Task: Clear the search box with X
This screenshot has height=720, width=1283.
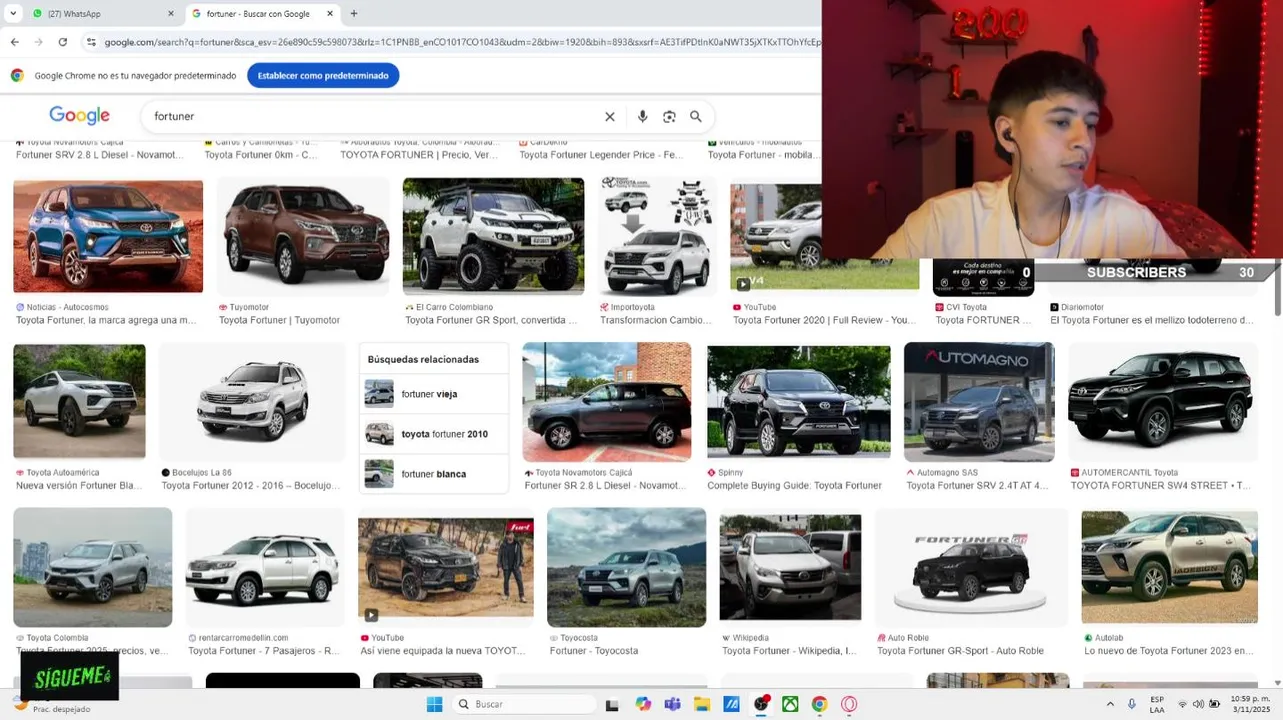Action: (x=610, y=117)
